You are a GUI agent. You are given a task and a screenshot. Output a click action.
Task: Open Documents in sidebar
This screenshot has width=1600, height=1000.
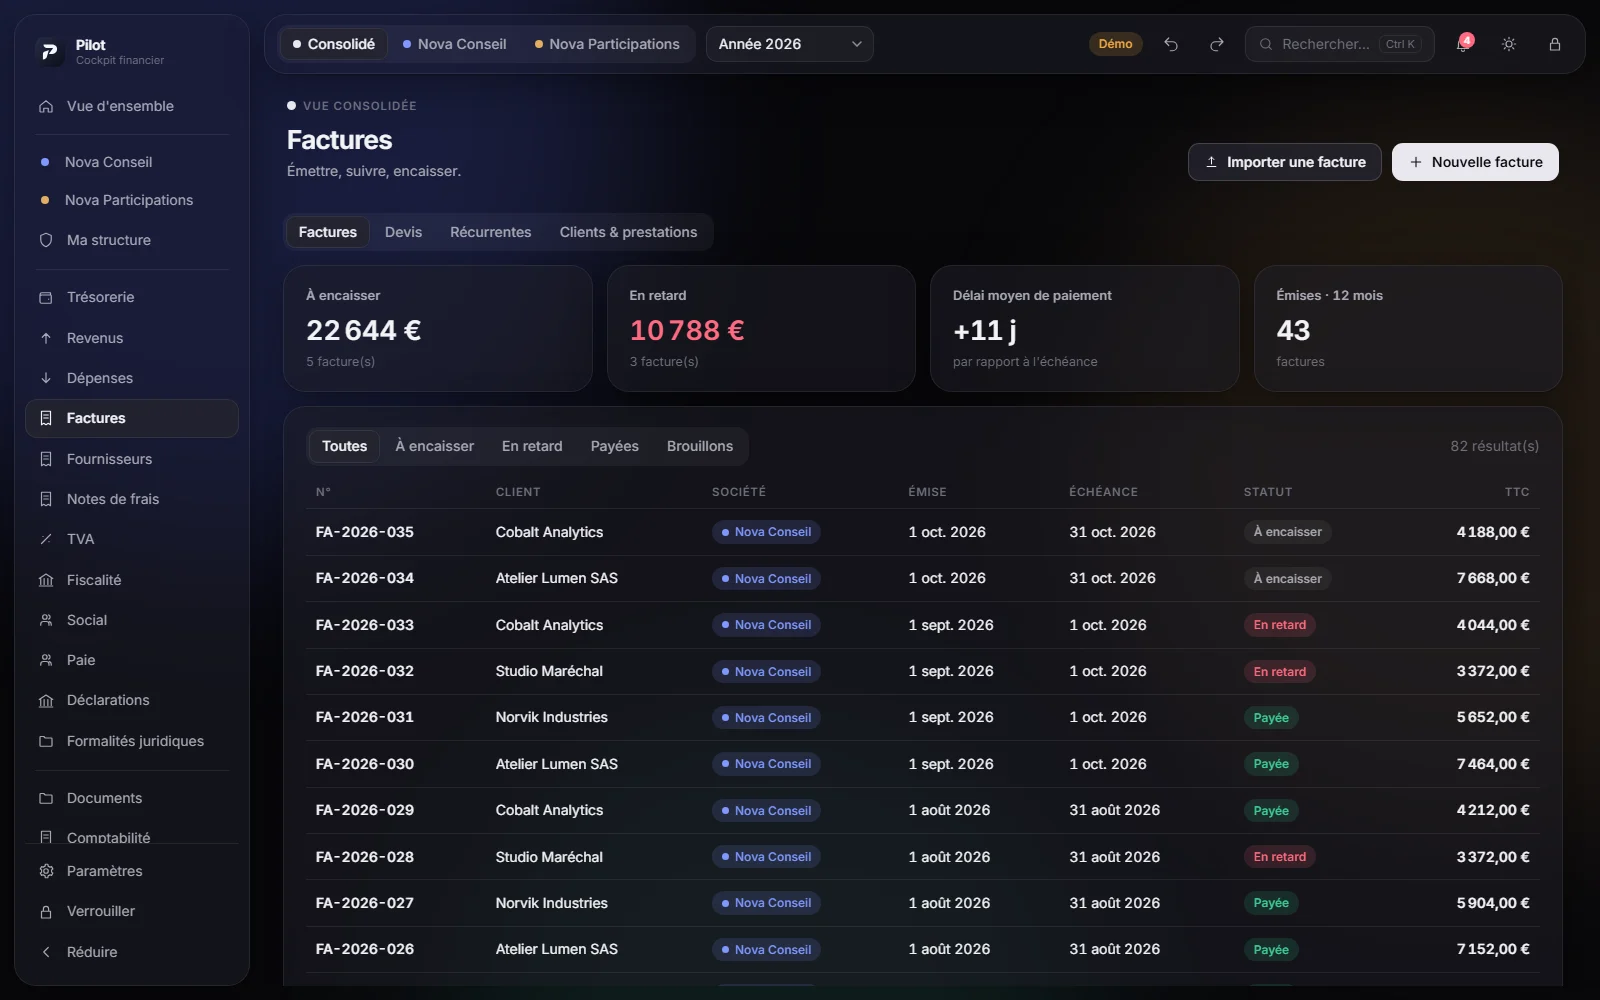(132, 798)
